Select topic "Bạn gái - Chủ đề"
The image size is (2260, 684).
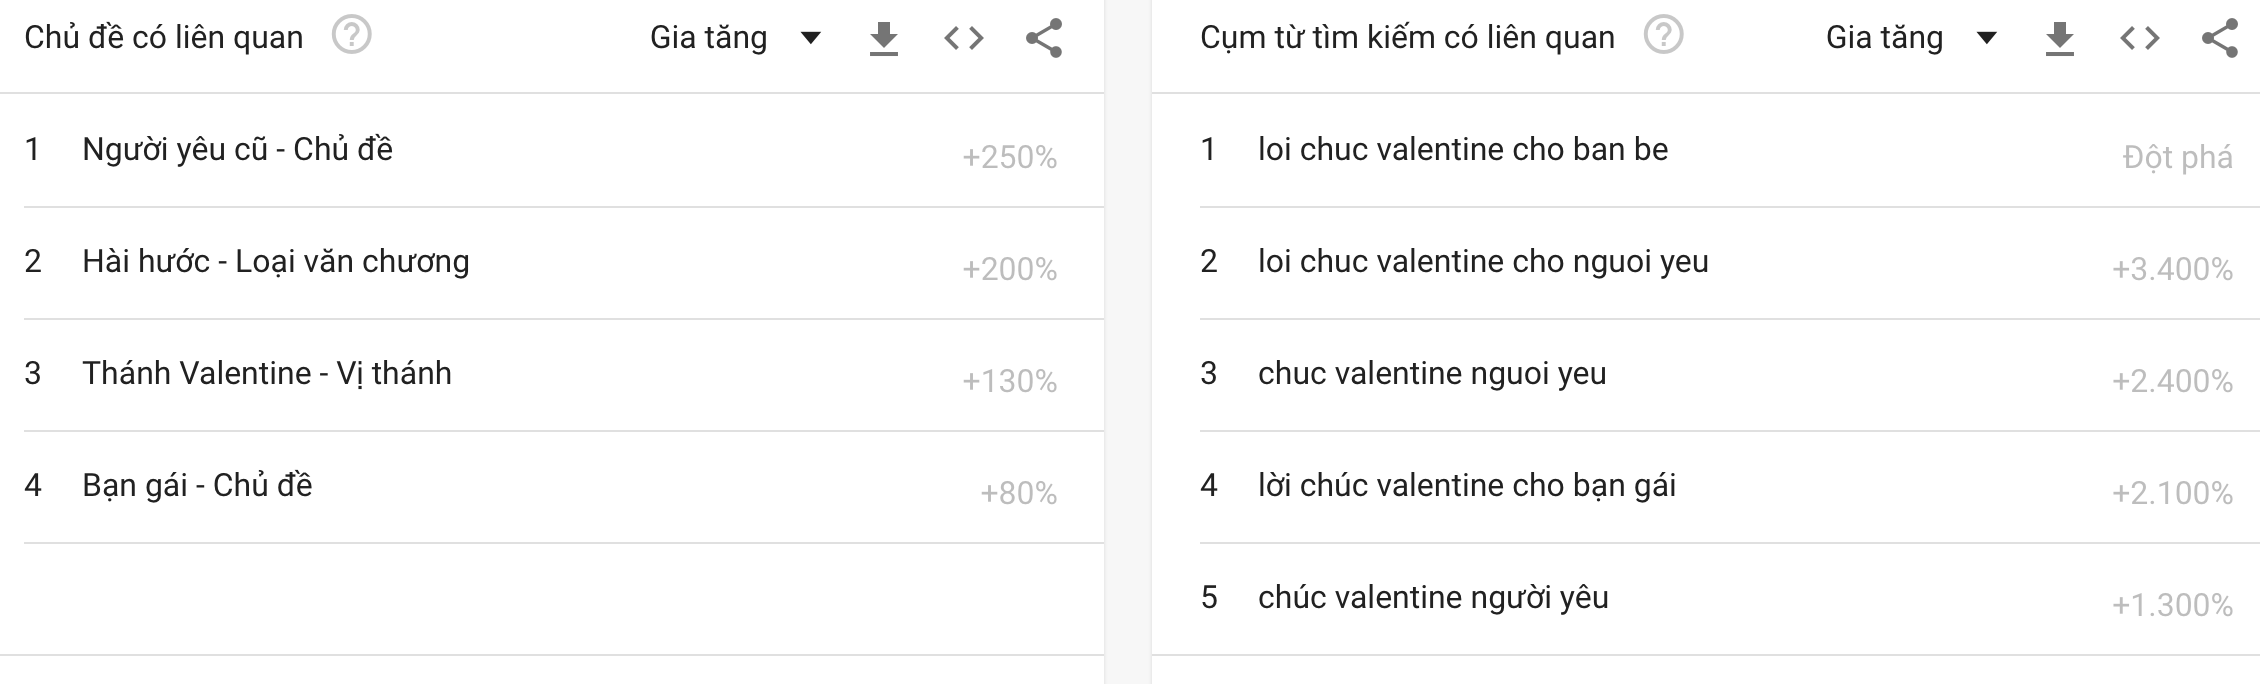[x=197, y=486]
